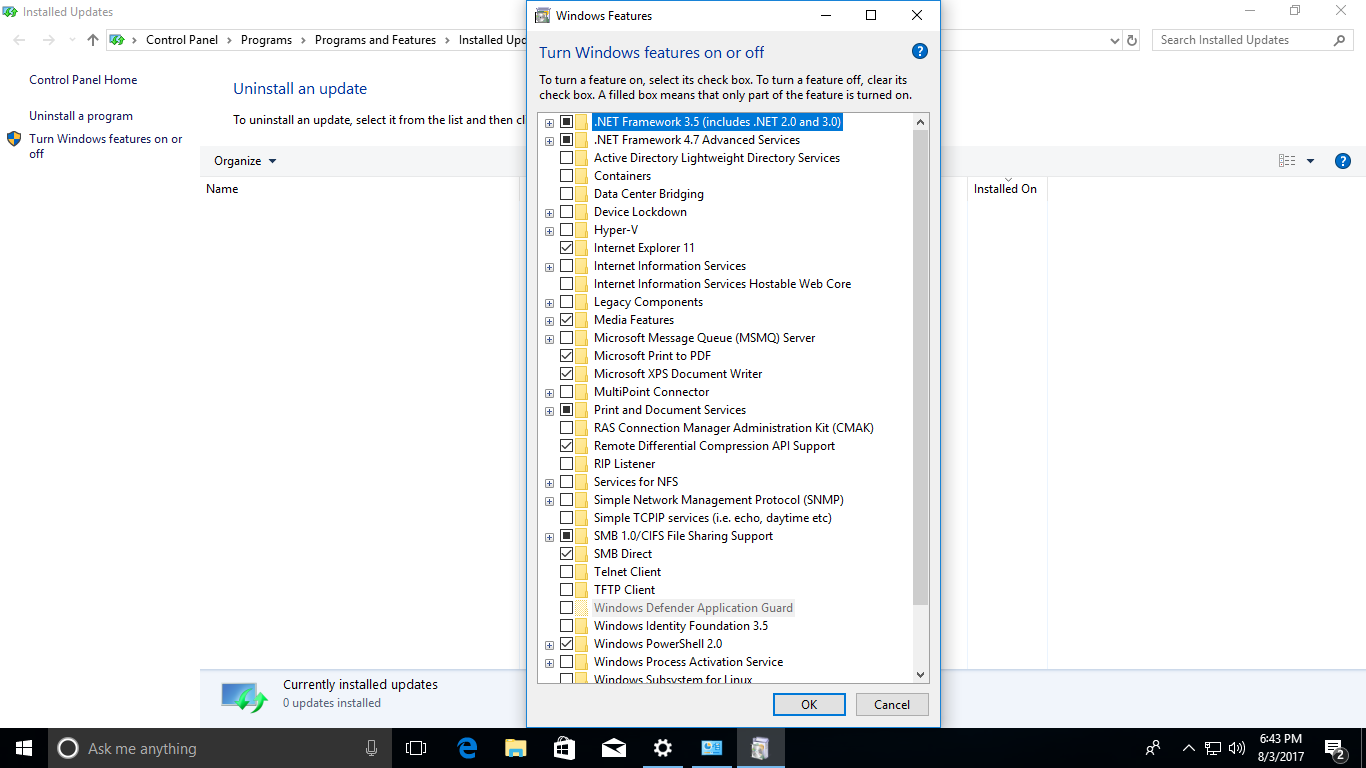The width and height of the screenshot is (1366, 768).
Task: Open the view options dropdown arrow
Action: pos(1310,161)
